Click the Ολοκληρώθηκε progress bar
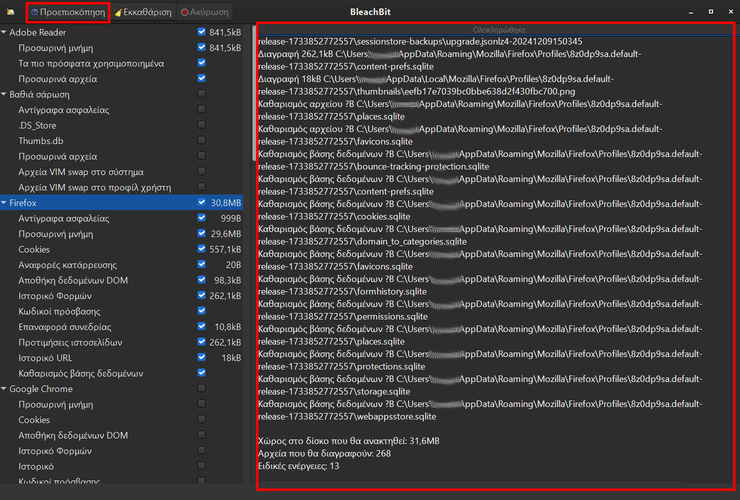This screenshot has width=740, height=500. [x=495, y=30]
